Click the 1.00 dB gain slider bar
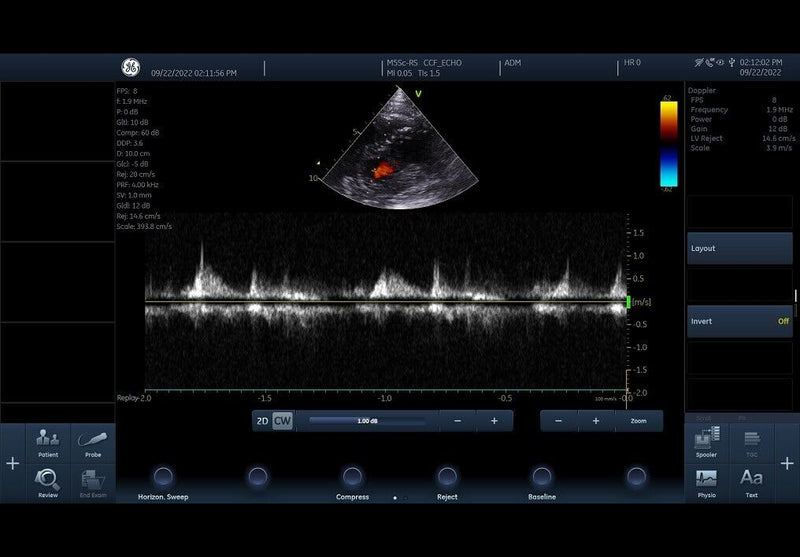Screen dimensions: 800x557 click(x=367, y=421)
